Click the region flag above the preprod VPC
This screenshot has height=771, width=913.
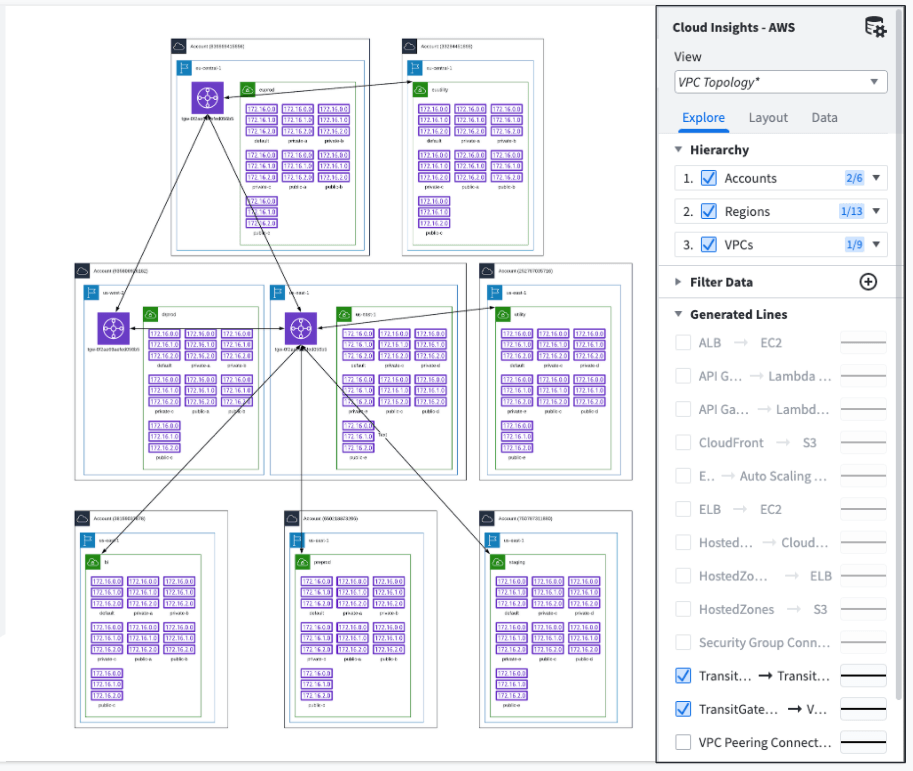point(297,540)
